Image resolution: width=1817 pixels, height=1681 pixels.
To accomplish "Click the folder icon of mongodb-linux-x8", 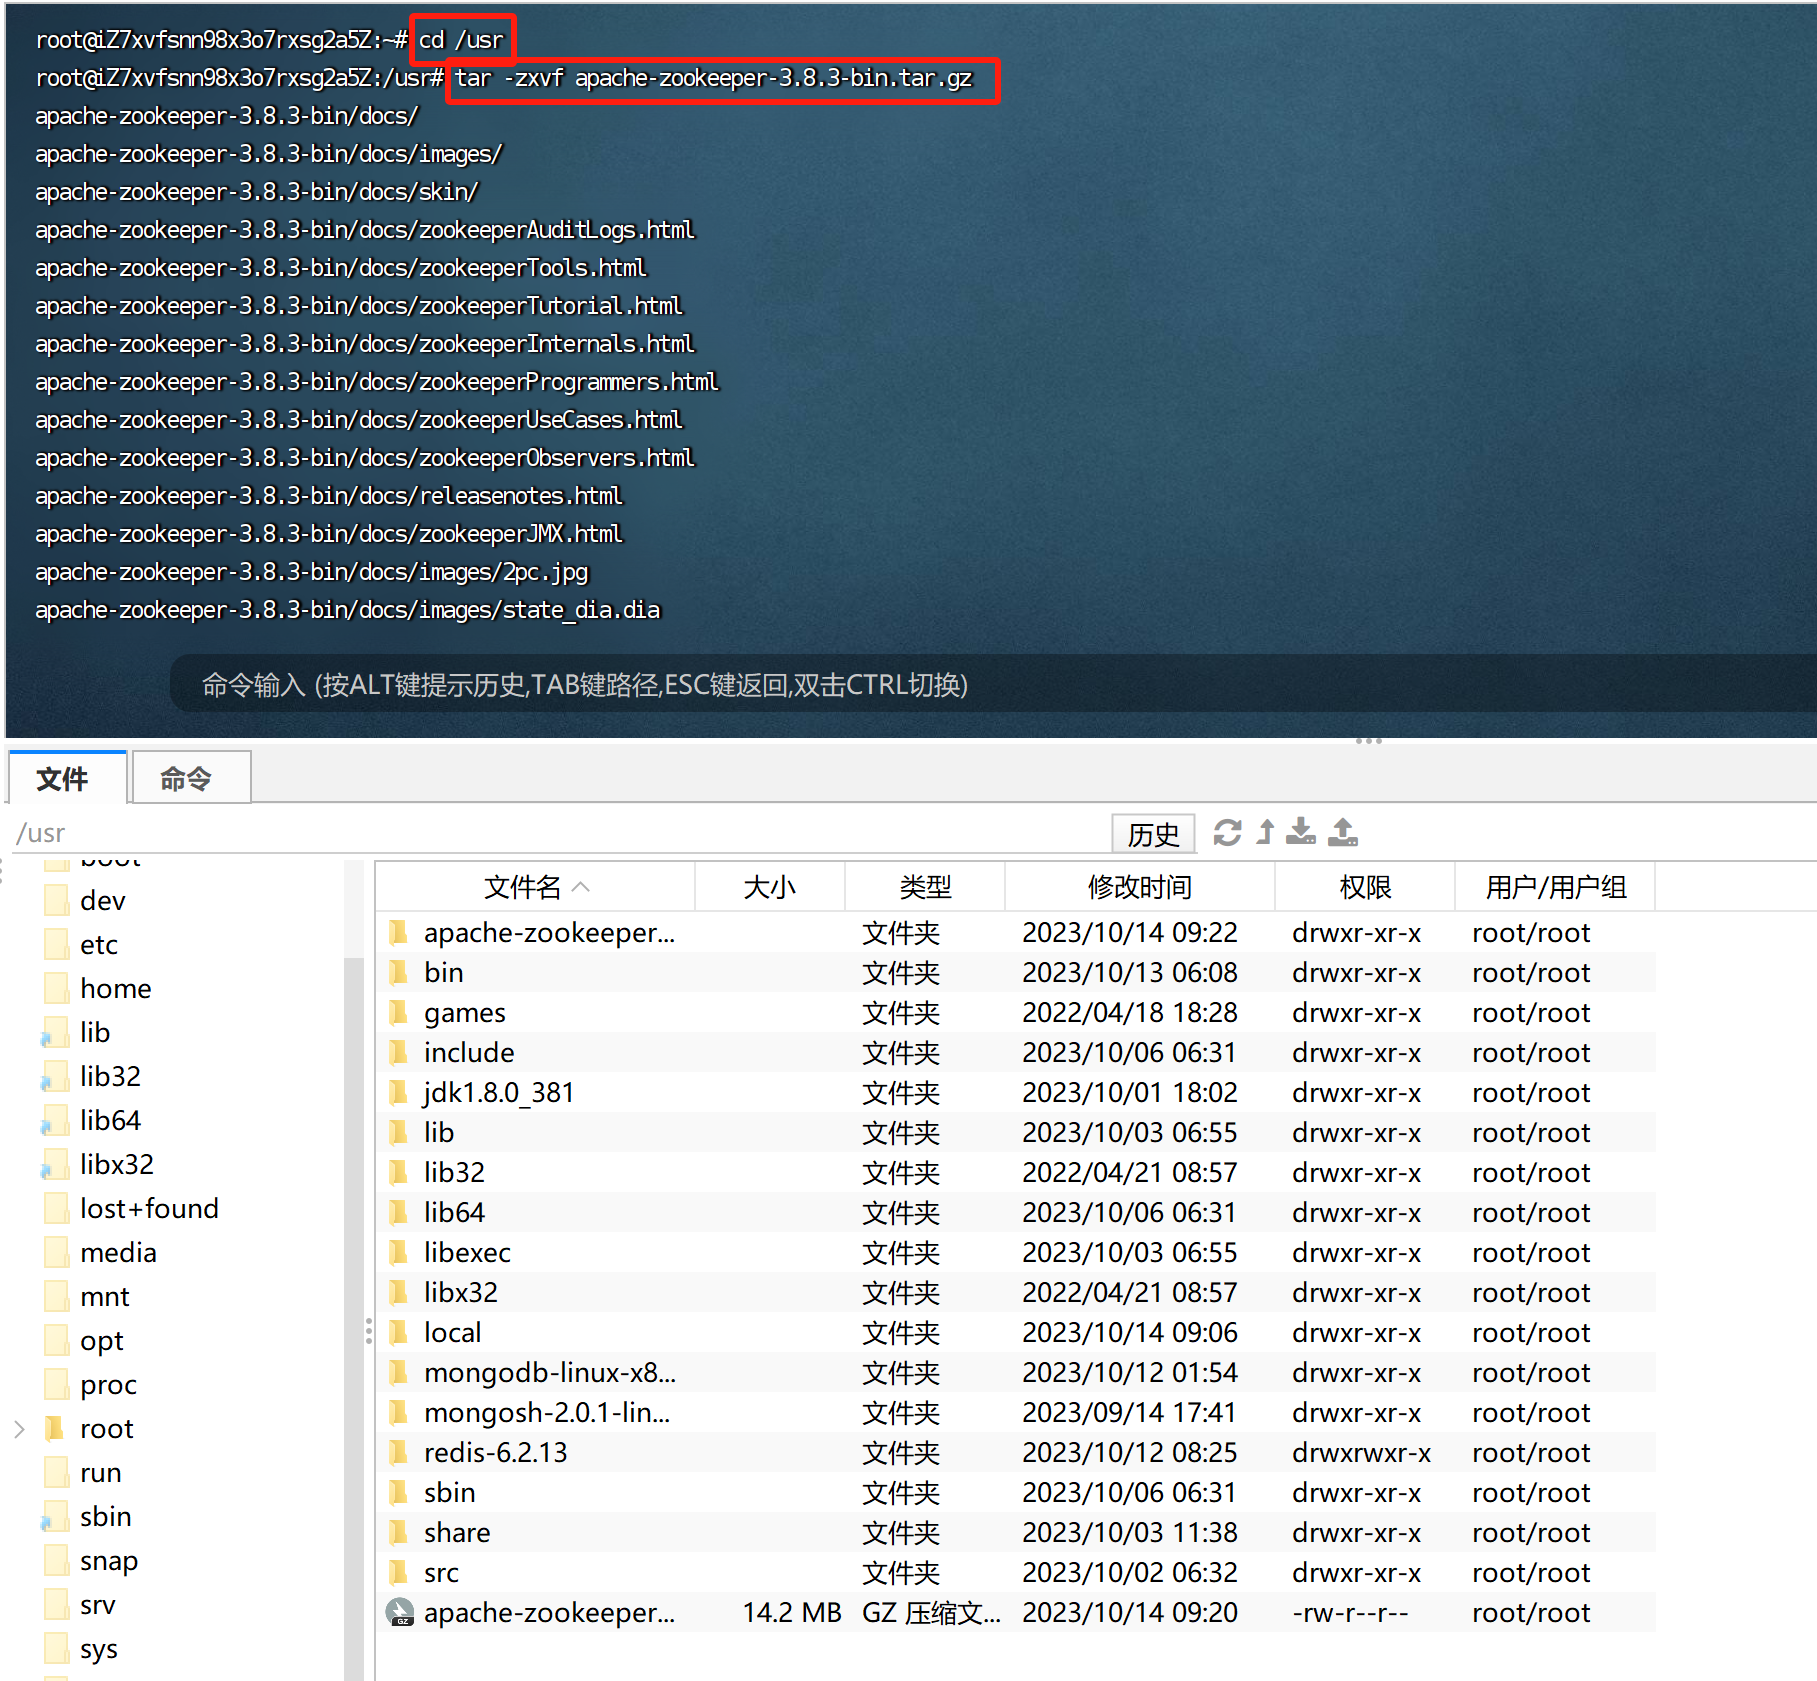I will tap(399, 1372).
